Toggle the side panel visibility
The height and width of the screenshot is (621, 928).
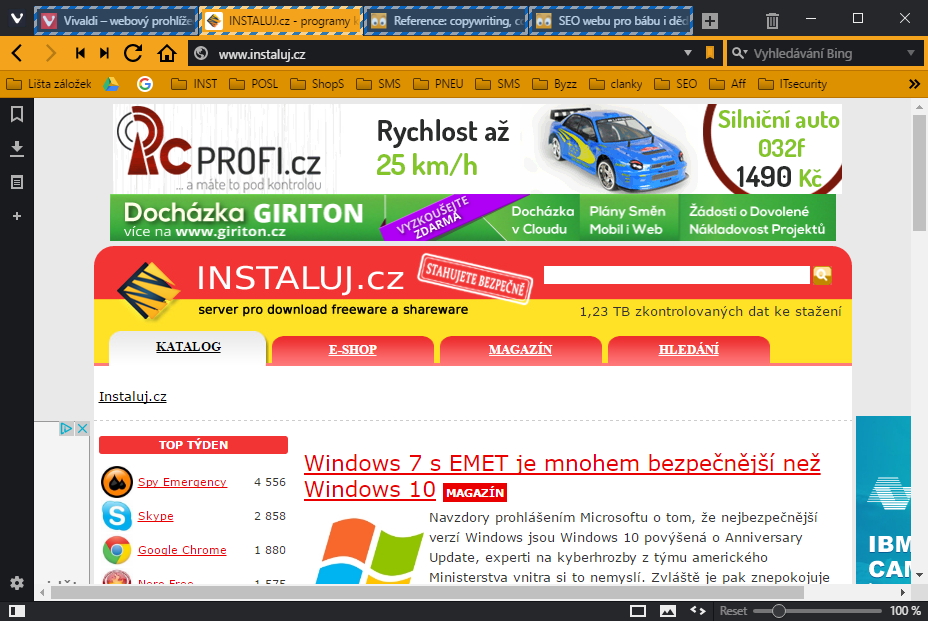(17, 610)
